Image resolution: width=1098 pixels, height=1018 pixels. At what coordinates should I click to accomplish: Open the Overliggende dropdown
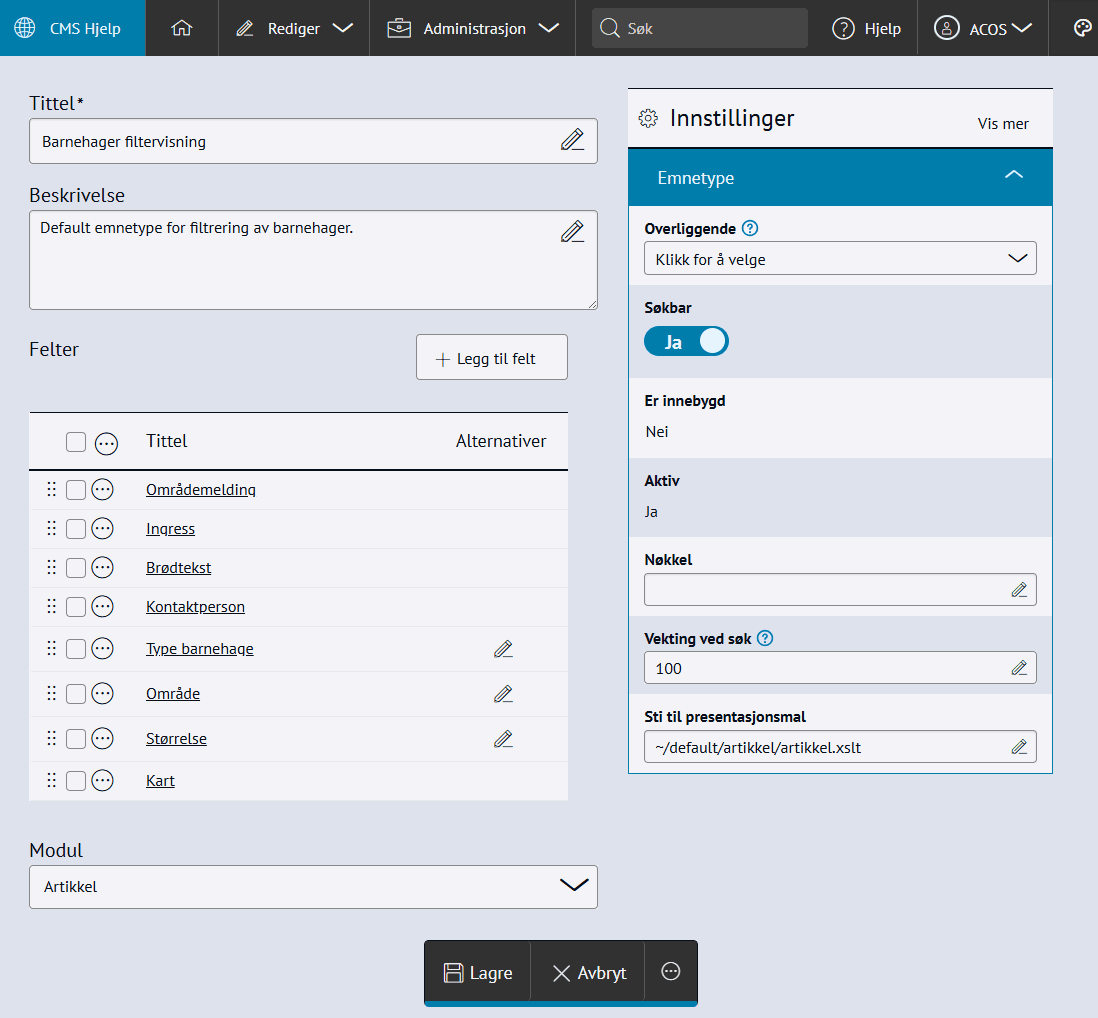840,259
